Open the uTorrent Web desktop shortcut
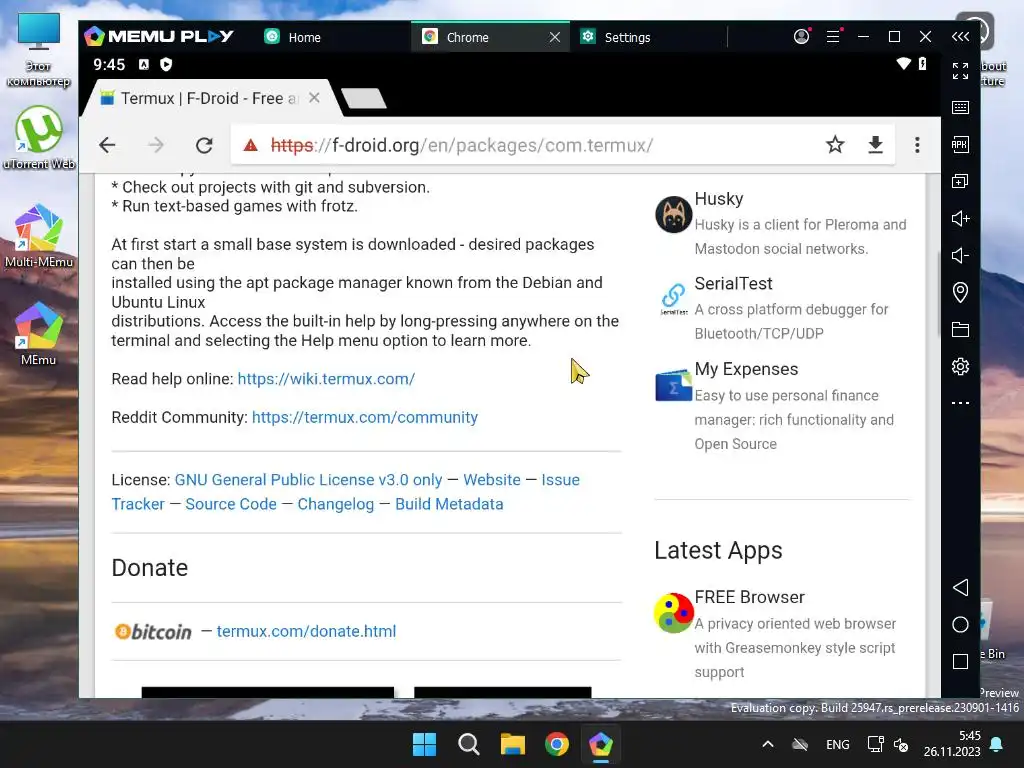 tap(39, 138)
